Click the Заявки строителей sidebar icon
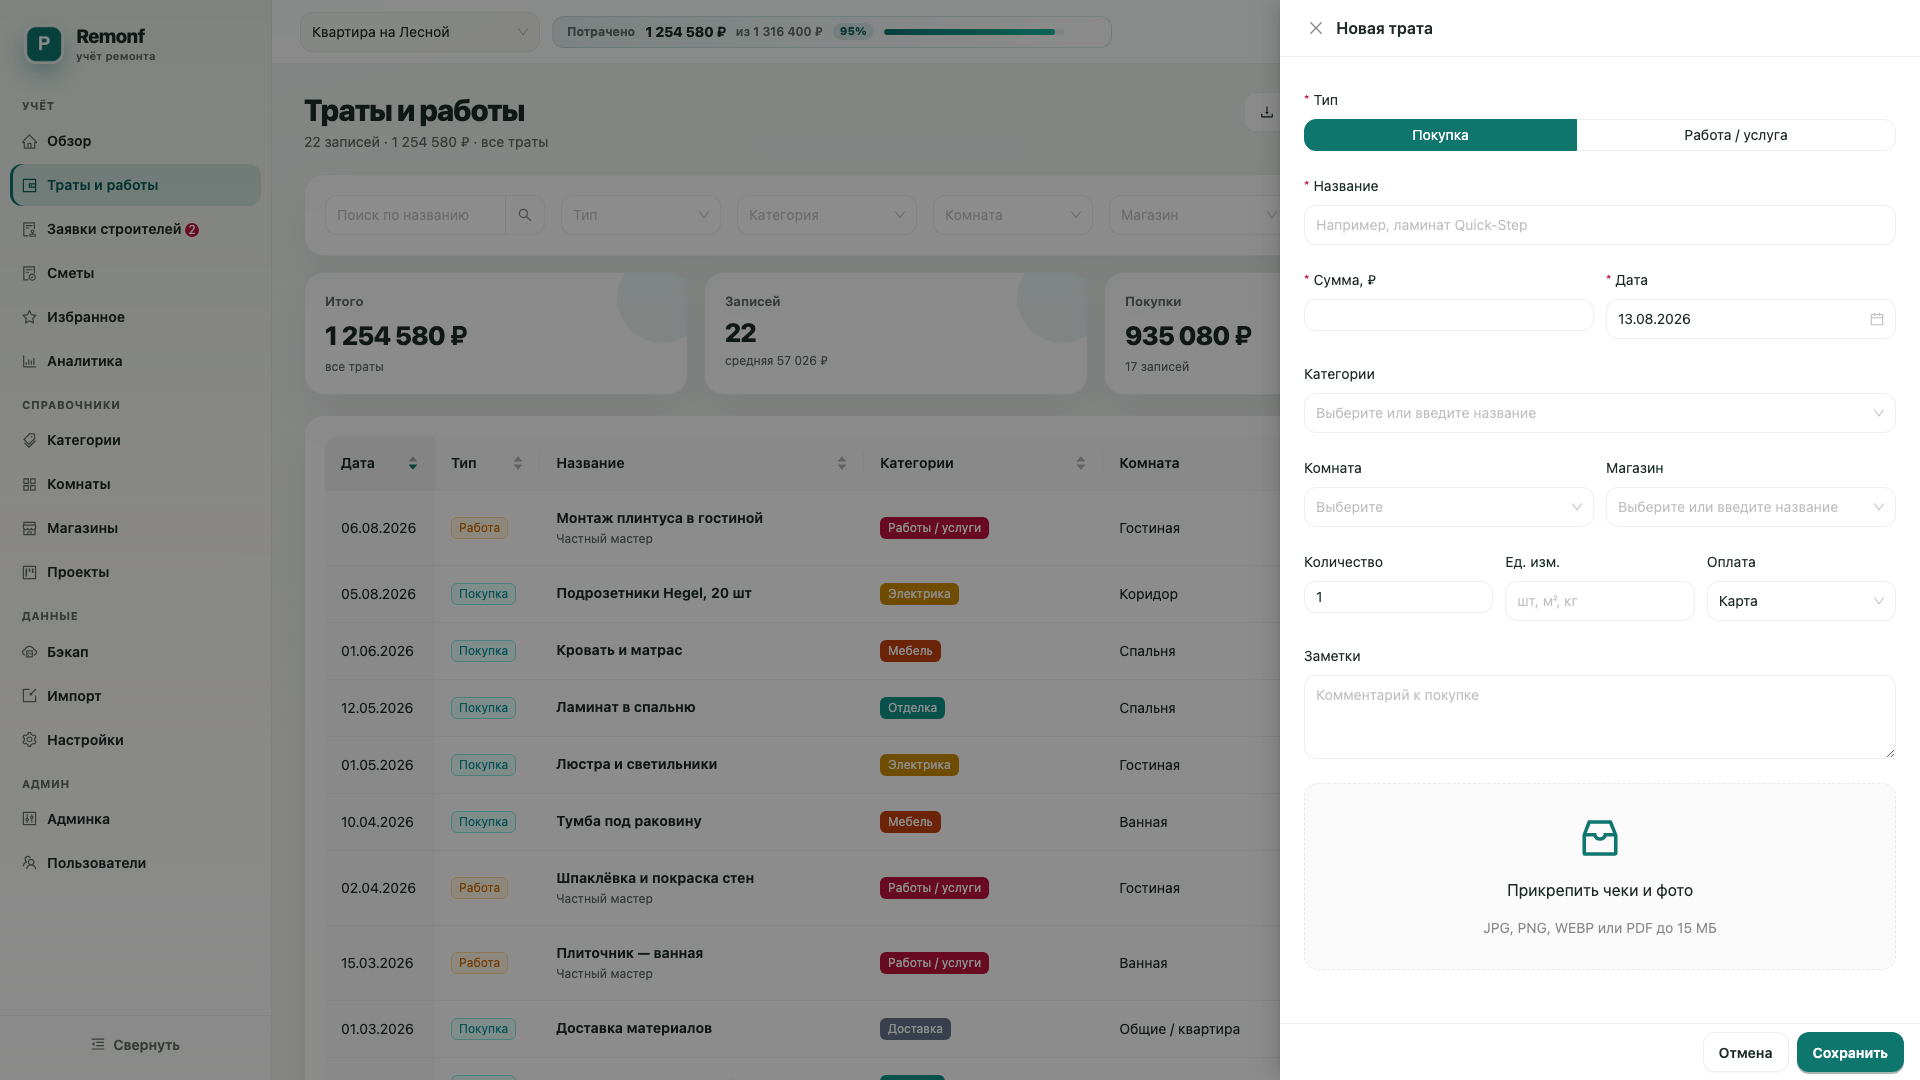The width and height of the screenshot is (1920, 1080). 30,229
